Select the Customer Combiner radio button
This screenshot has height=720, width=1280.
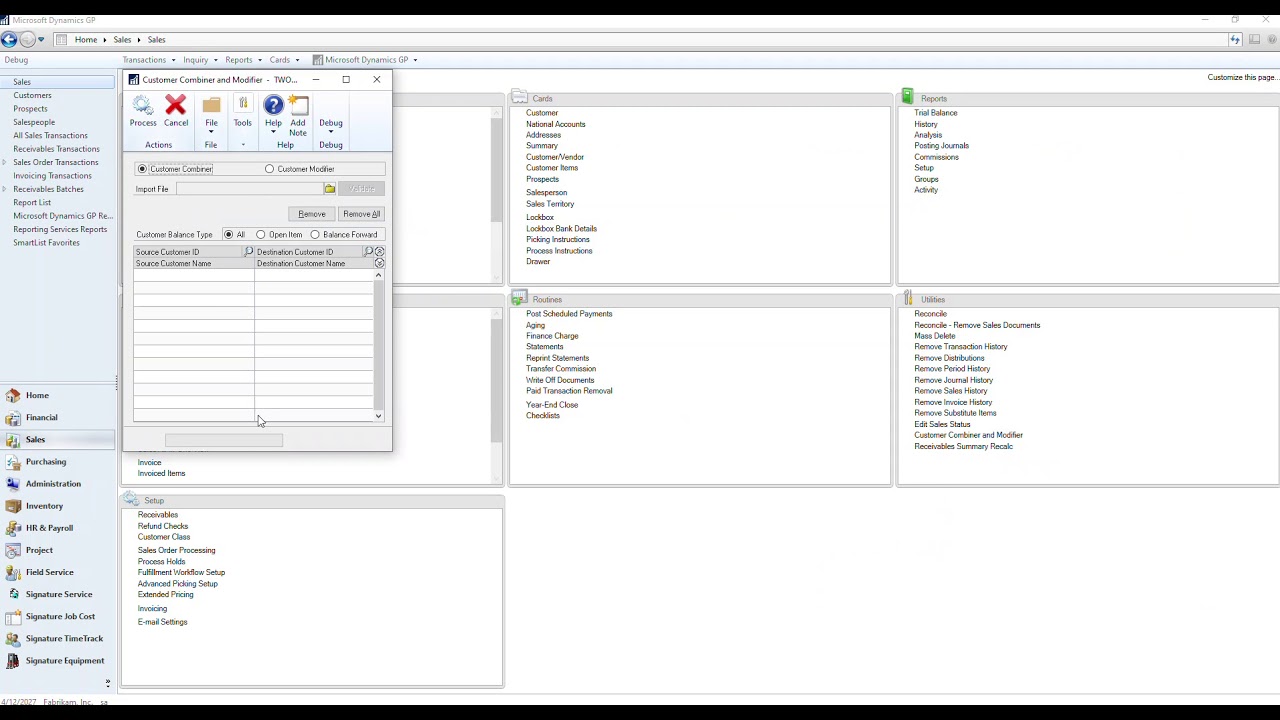142,169
